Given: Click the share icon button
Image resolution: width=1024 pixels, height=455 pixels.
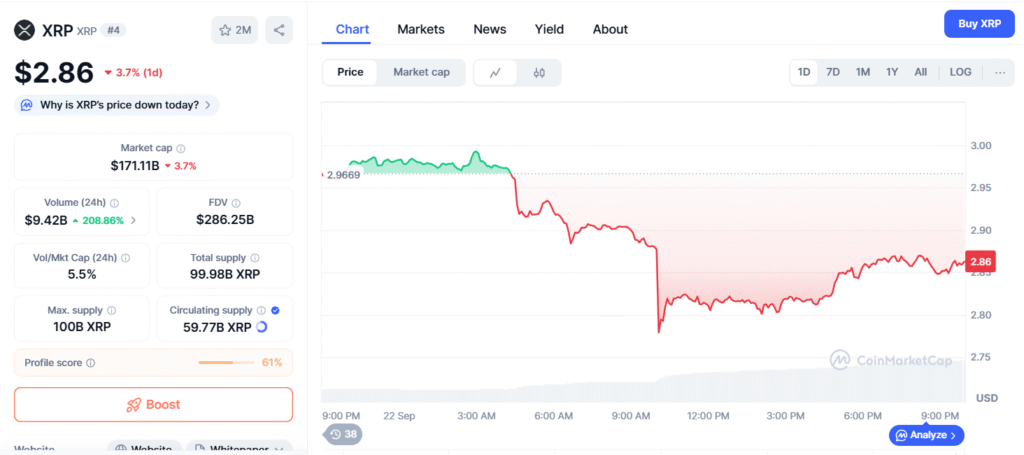Looking at the screenshot, I should pyautogui.click(x=279, y=30).
